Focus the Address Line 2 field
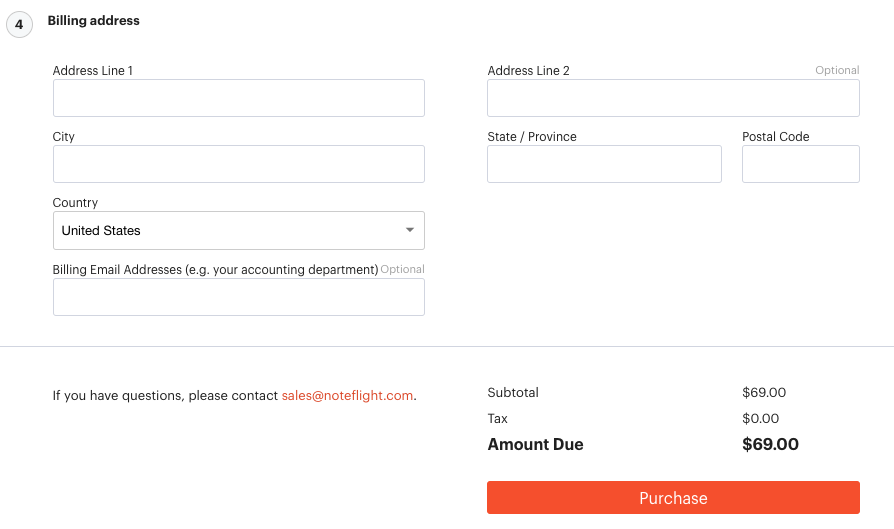The image size is (894, 529). pos(673,98)
